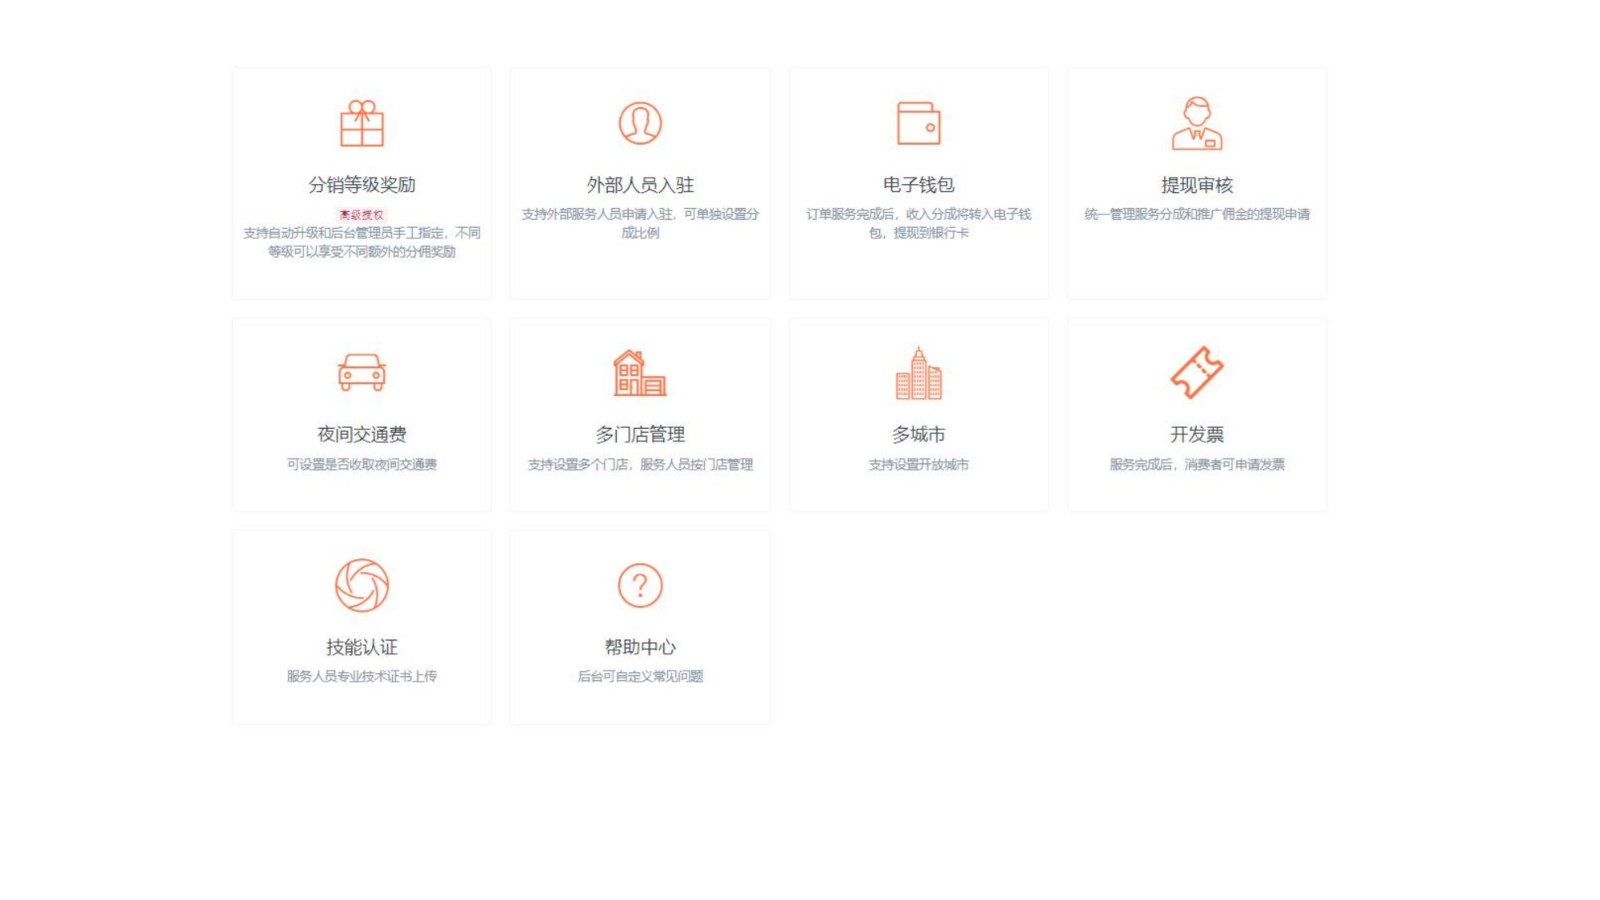Click the skyscraper icon for 多城市
Viewport: 1600px width, 900px height.
pyautogui.click(x=918, y=373)
